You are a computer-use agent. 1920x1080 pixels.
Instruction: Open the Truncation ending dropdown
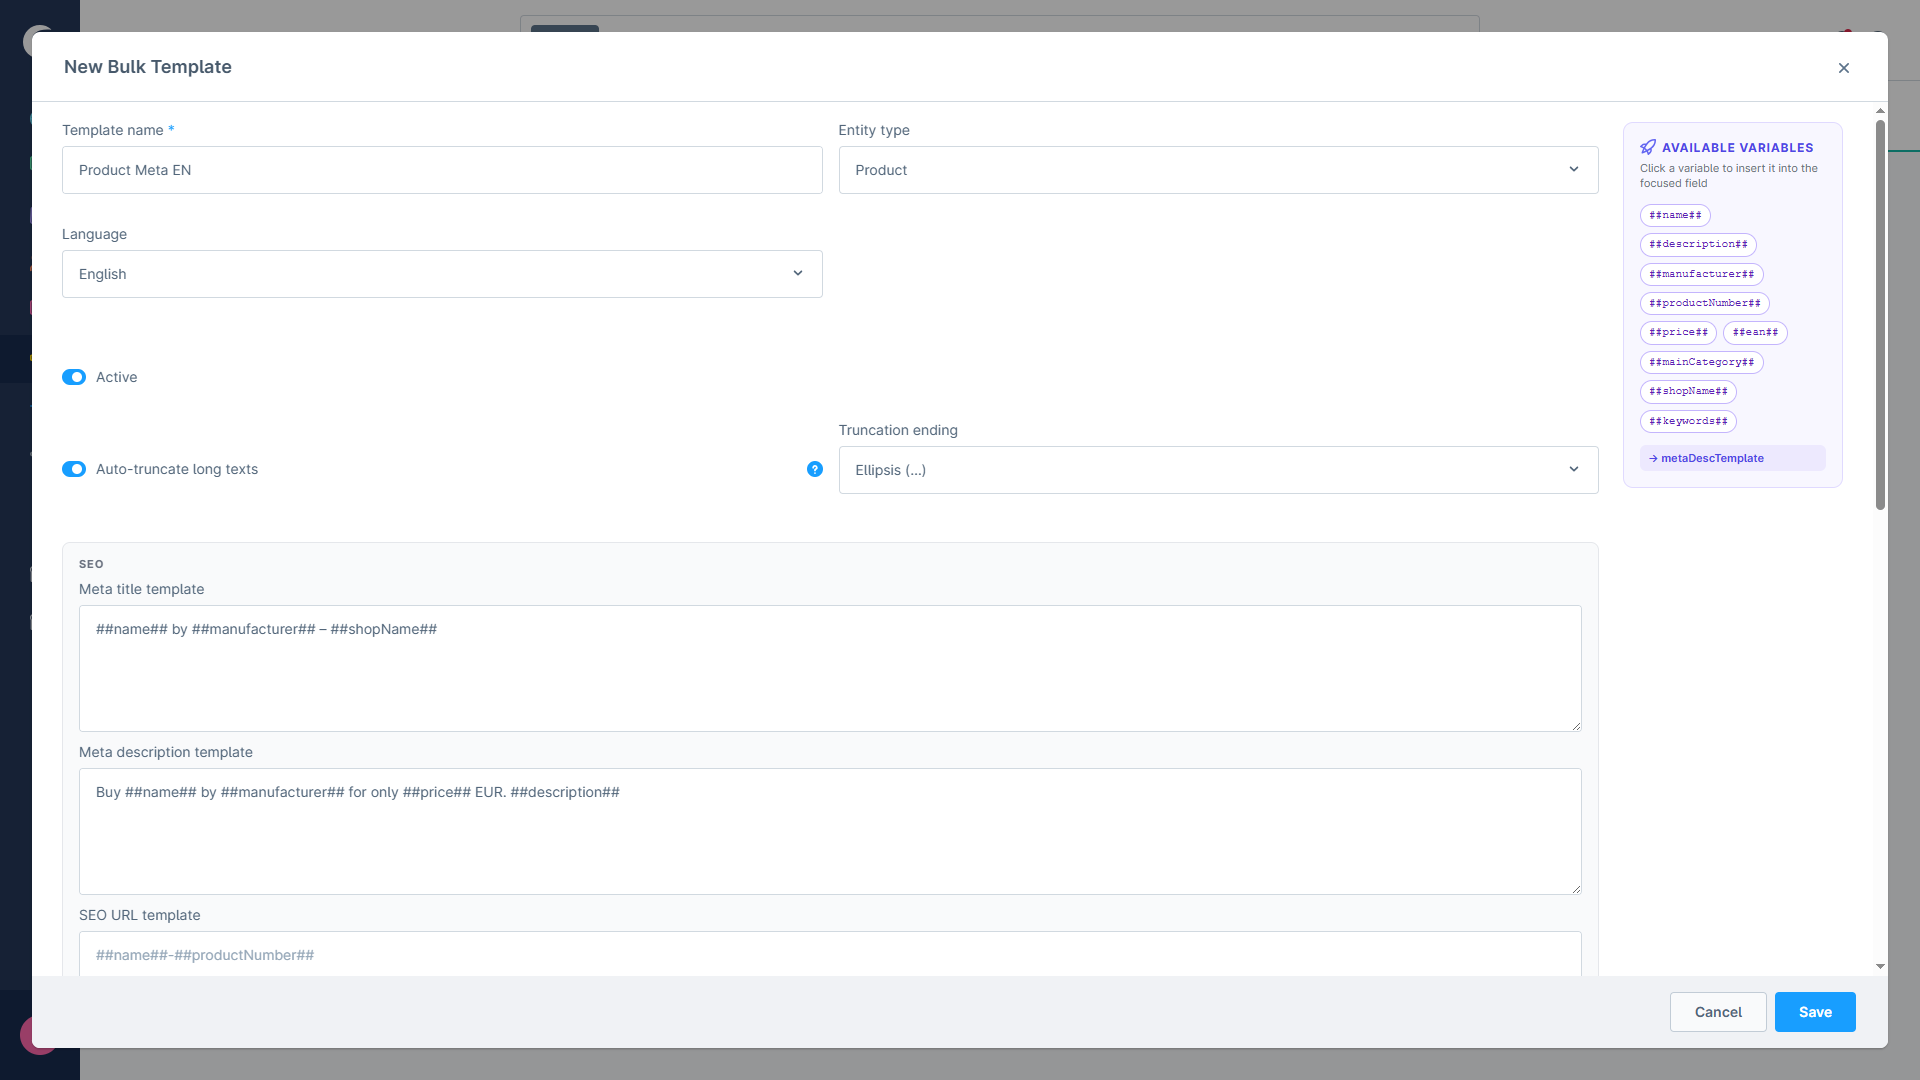click(1217, 470)
